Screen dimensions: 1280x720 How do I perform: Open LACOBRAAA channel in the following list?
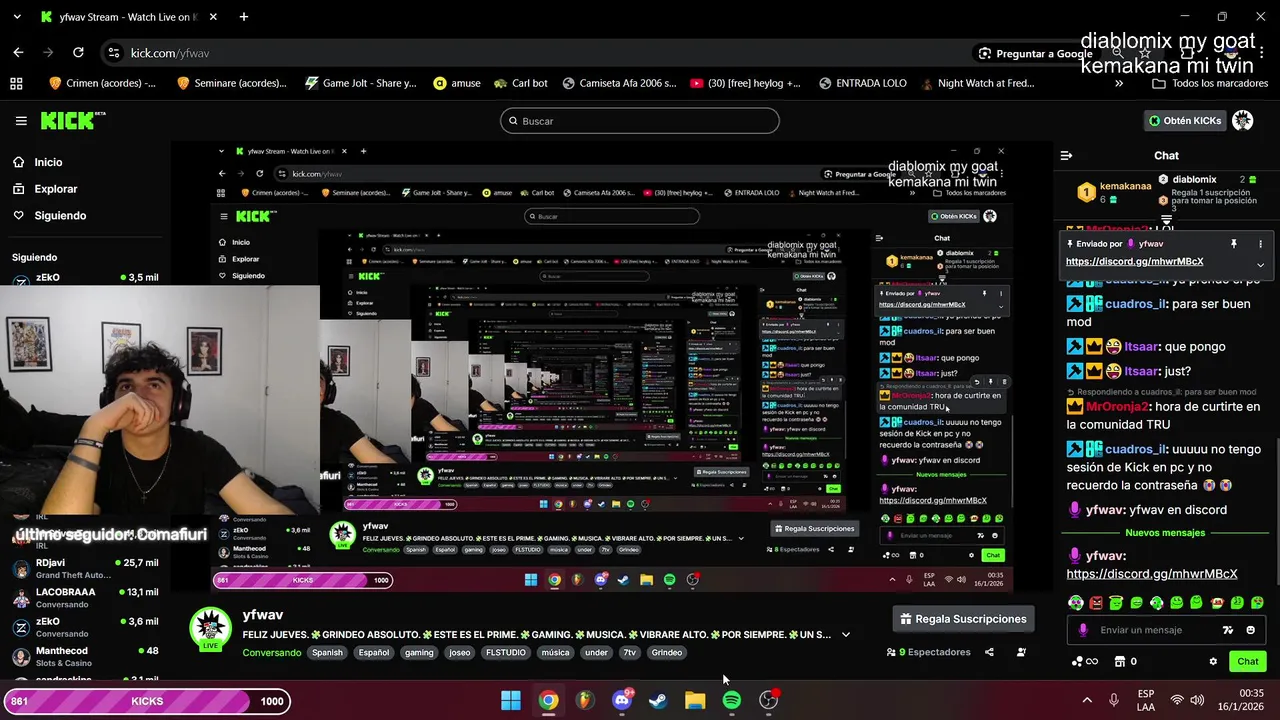coord(85,598)
